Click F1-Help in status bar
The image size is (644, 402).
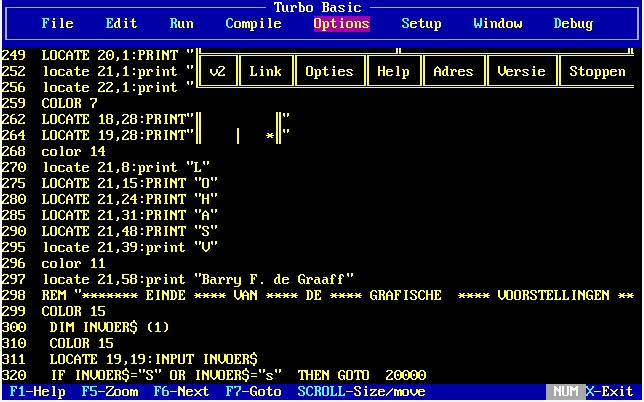point(37,391)
